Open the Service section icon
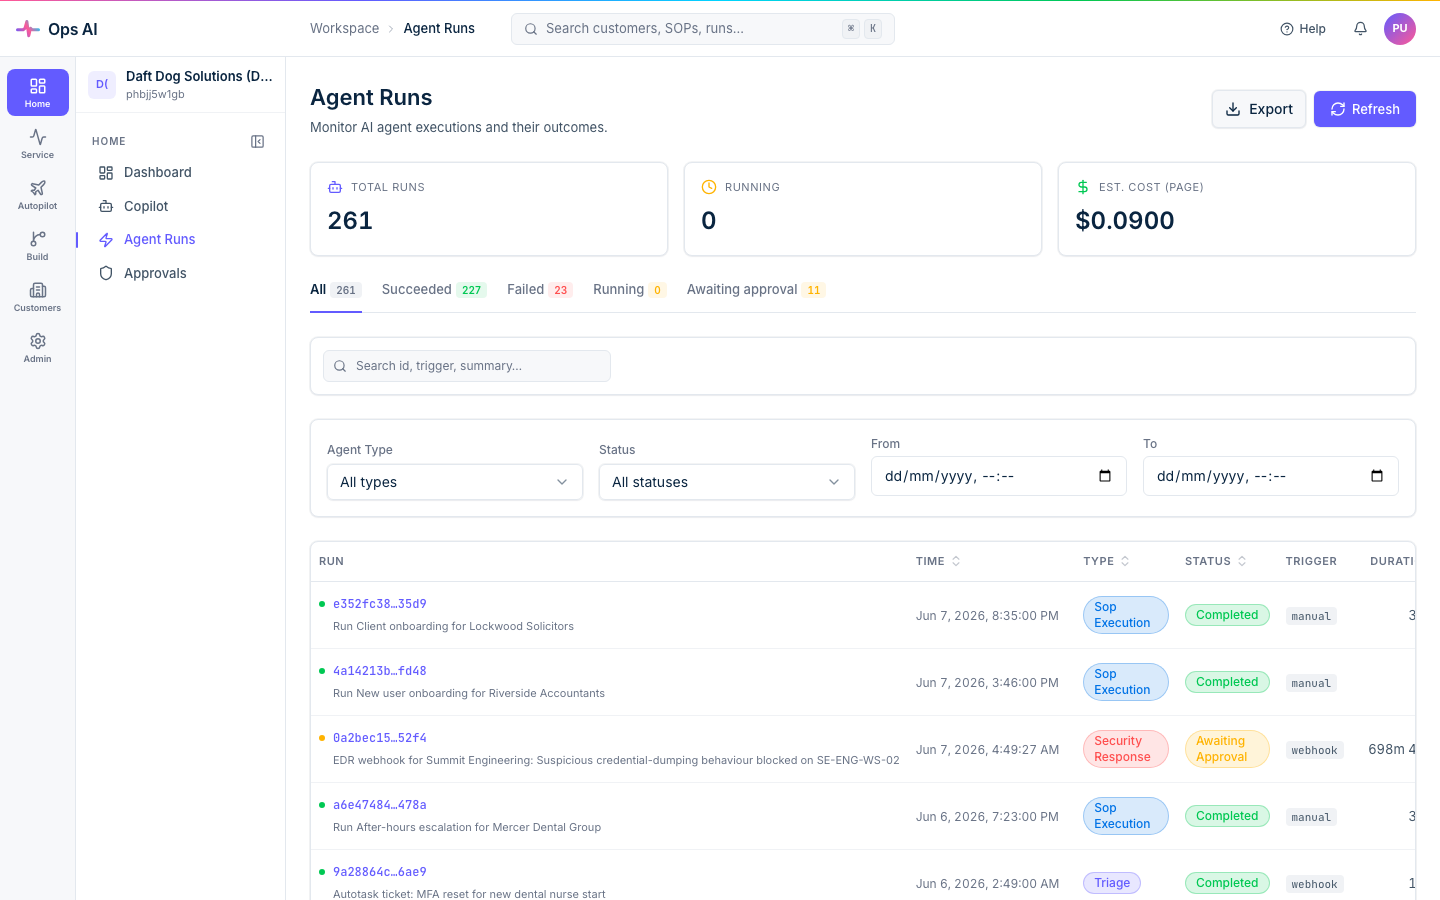 [x=38, y=137]
